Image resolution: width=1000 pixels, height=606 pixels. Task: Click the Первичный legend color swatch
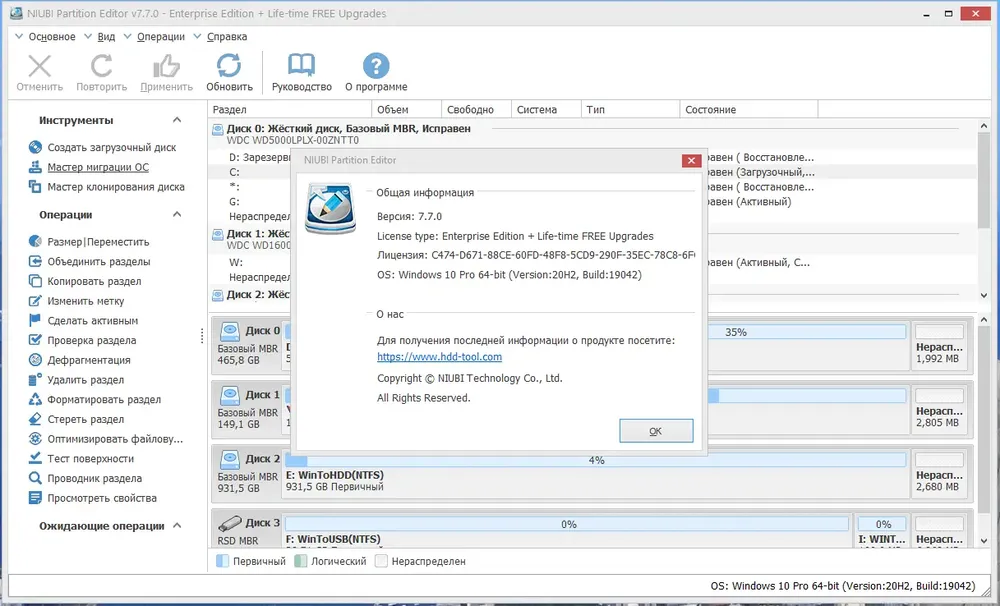pos(223,561)
